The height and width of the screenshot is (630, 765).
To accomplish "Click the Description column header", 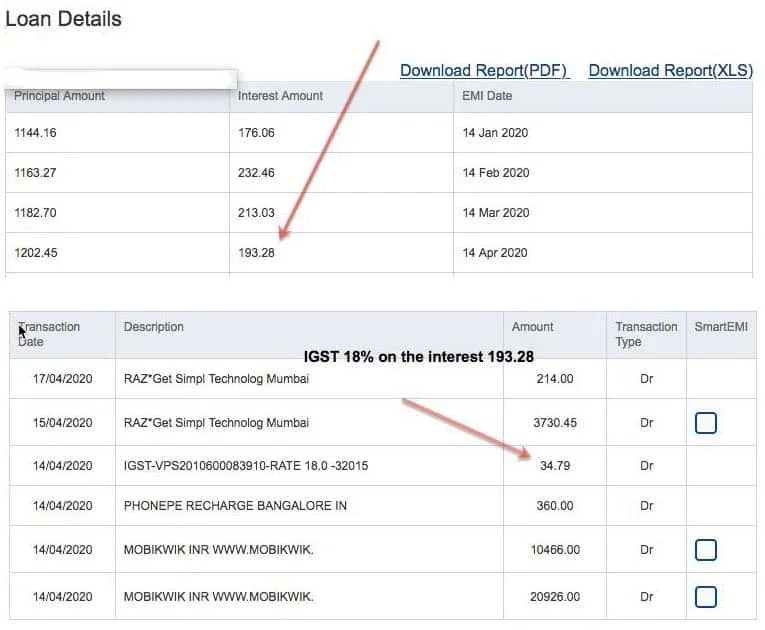I will click(154, 327).
